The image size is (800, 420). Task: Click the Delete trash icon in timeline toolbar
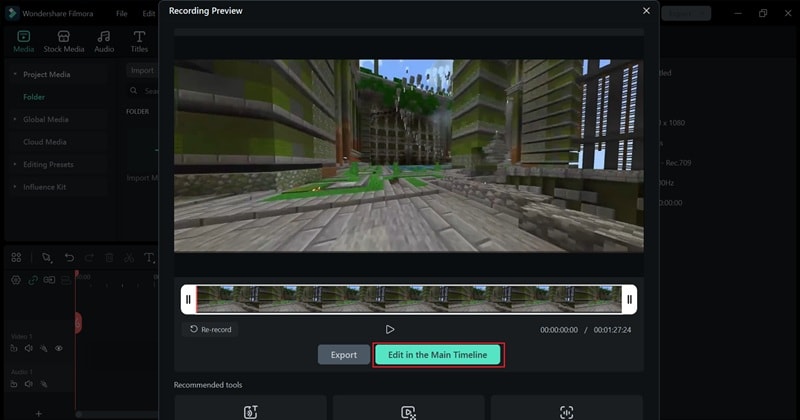pos(109,258)
